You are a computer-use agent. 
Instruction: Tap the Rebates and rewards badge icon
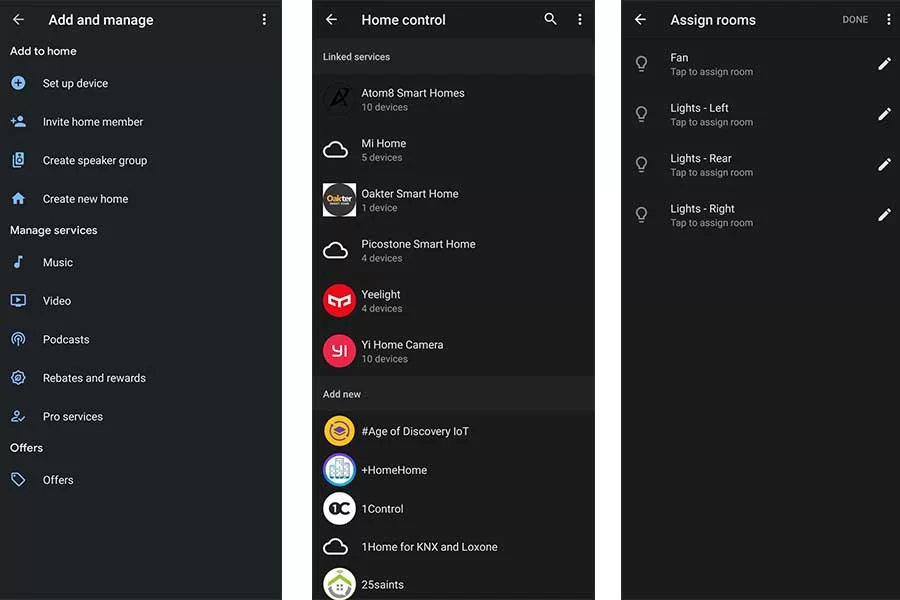click(18, 378)
